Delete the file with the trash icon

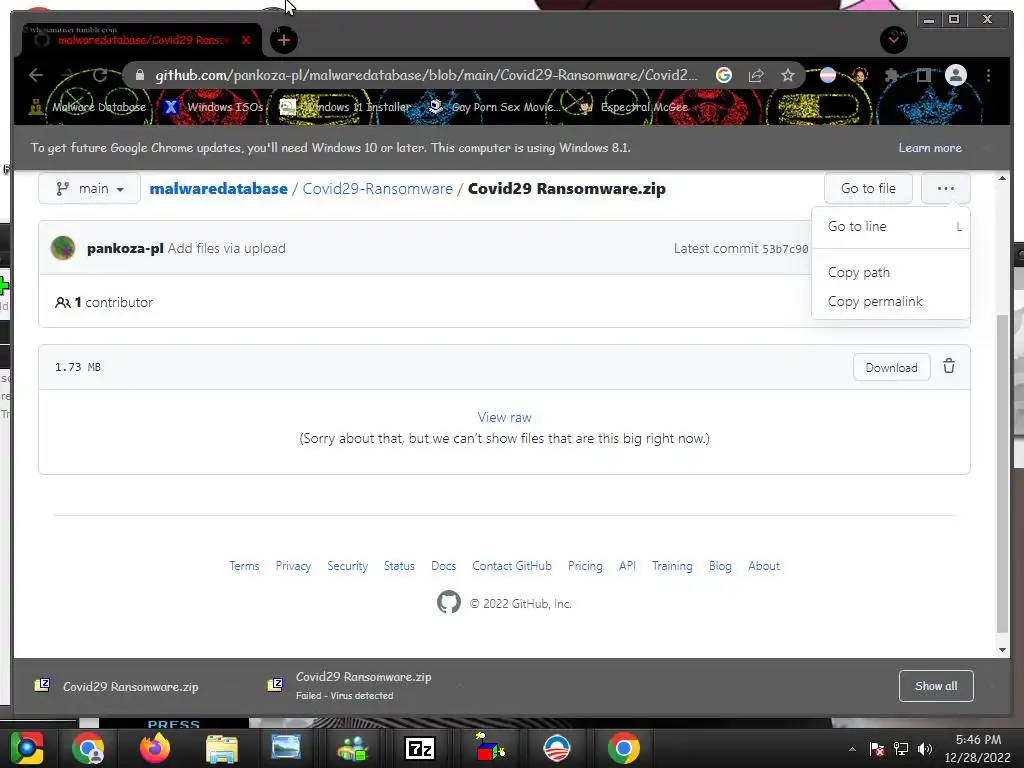[949, 366]
